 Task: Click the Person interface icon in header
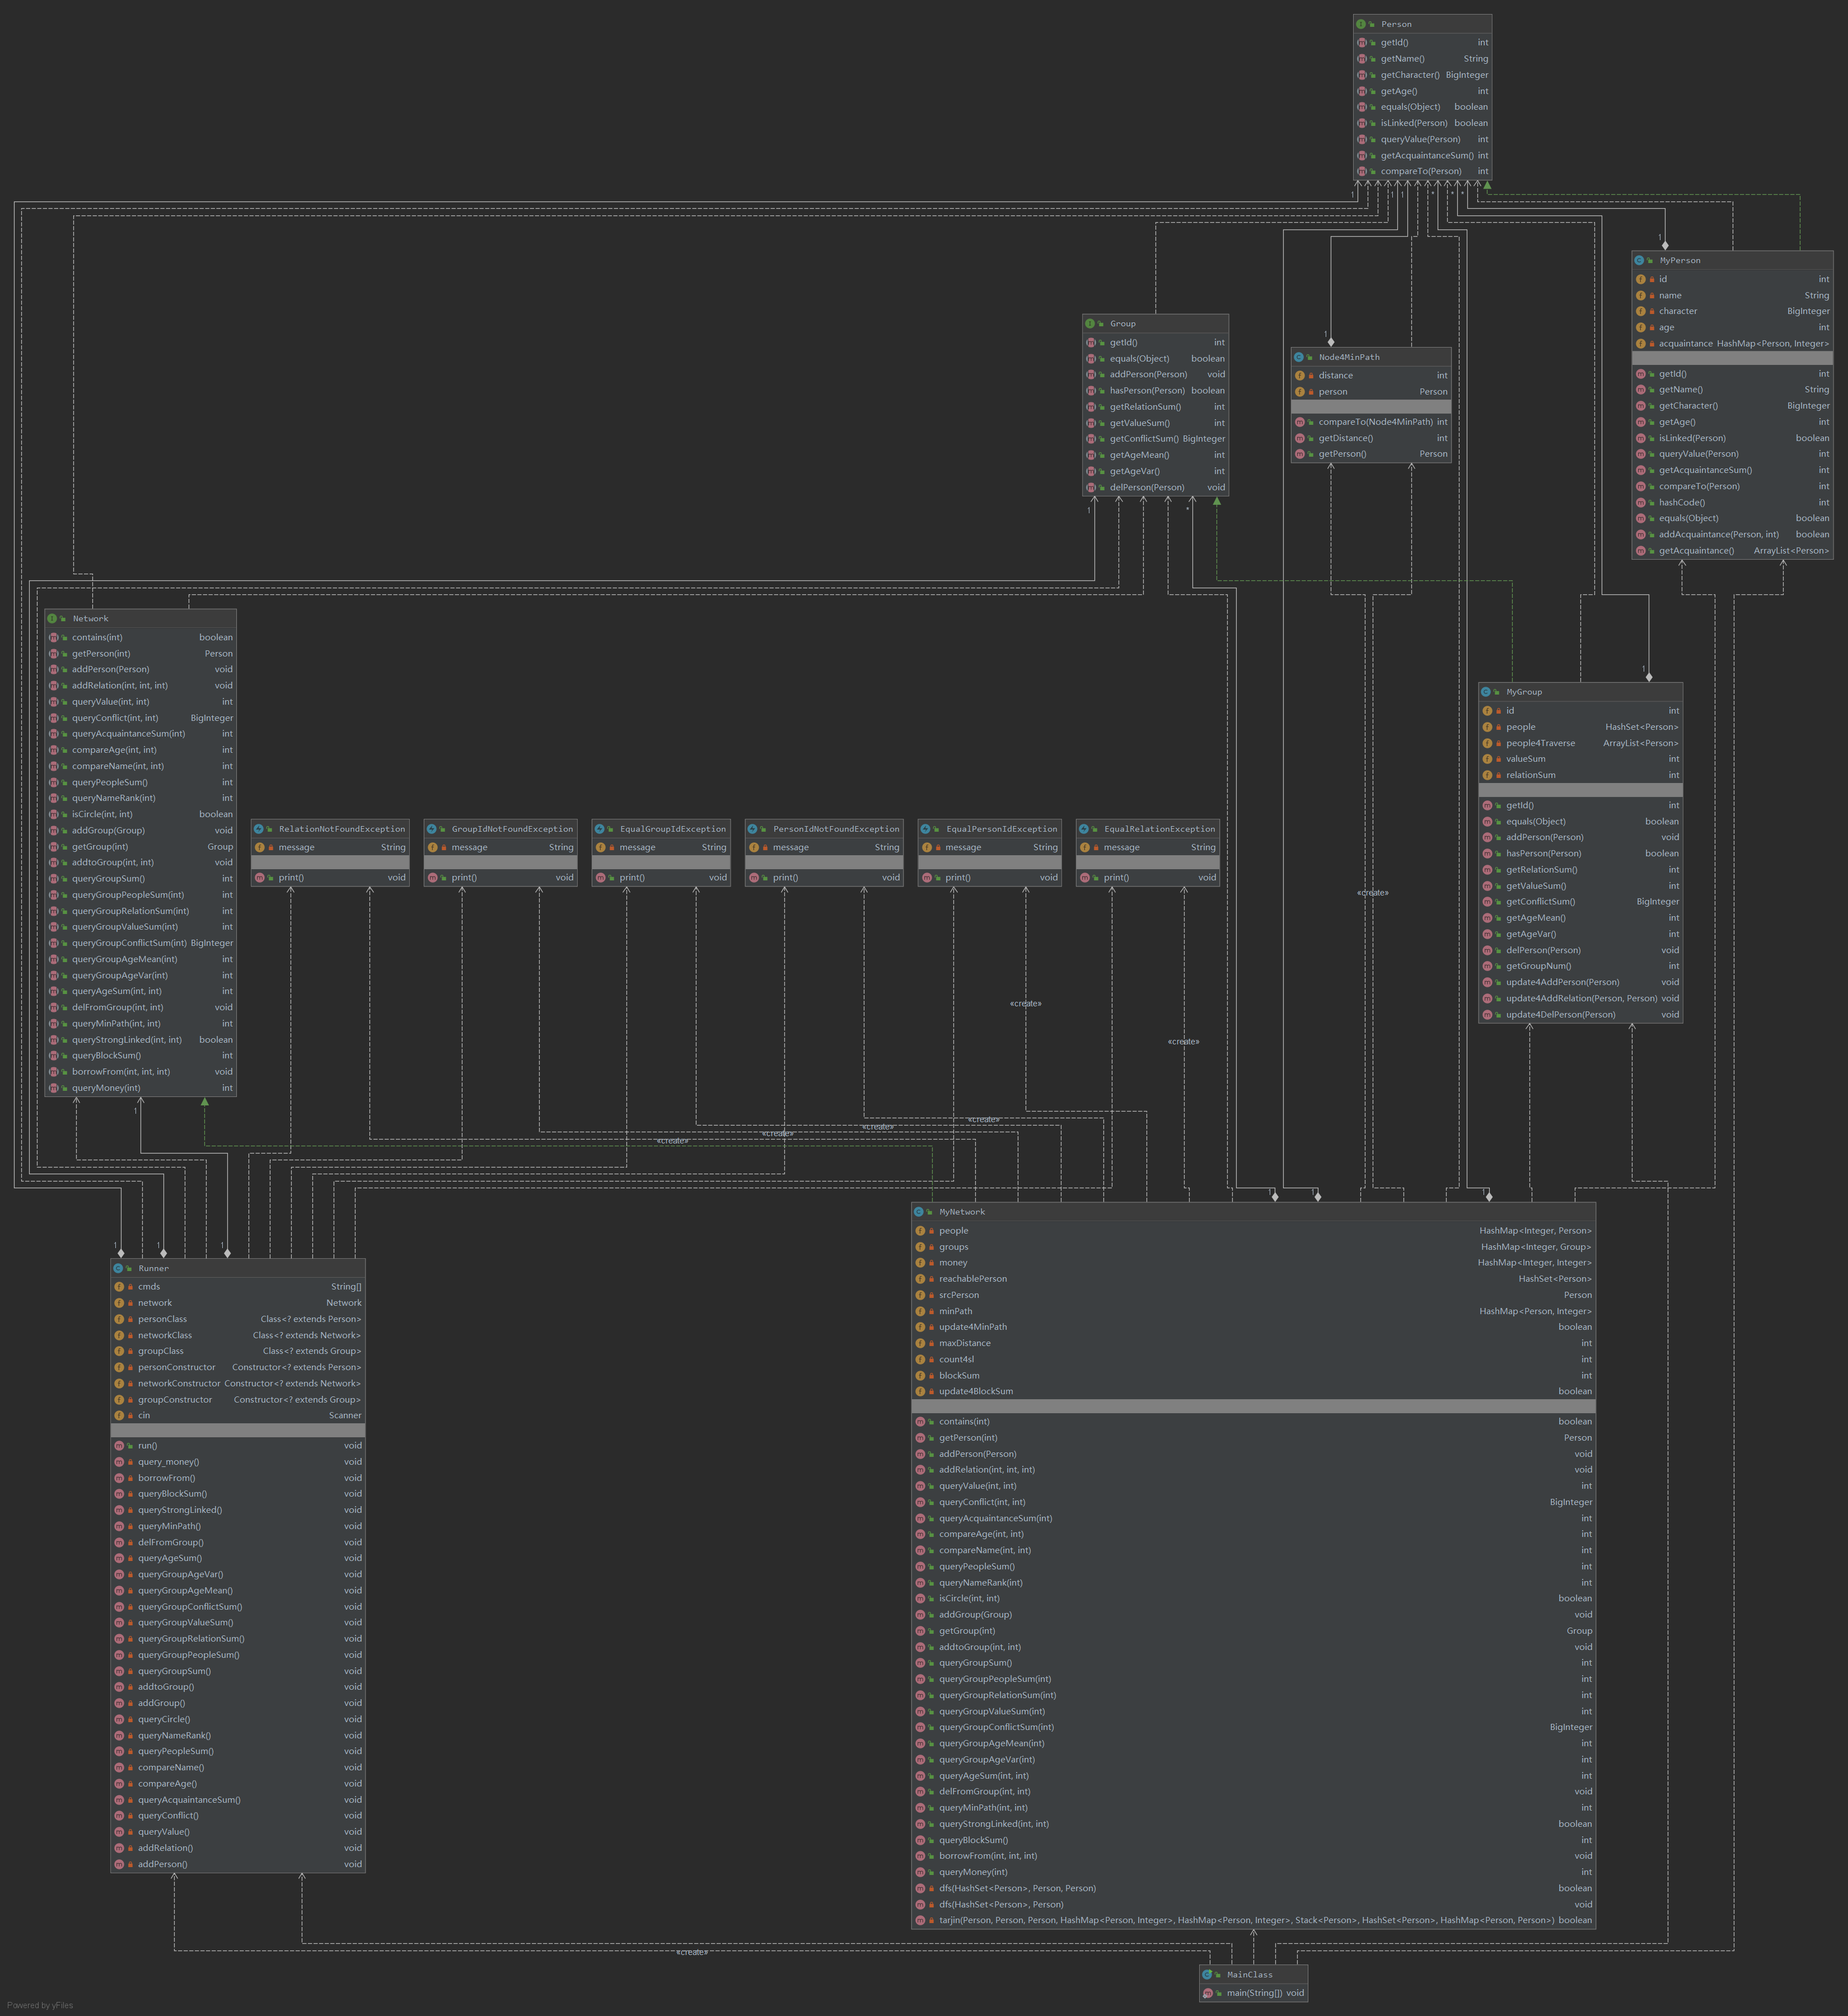(x=1361, y=24)
